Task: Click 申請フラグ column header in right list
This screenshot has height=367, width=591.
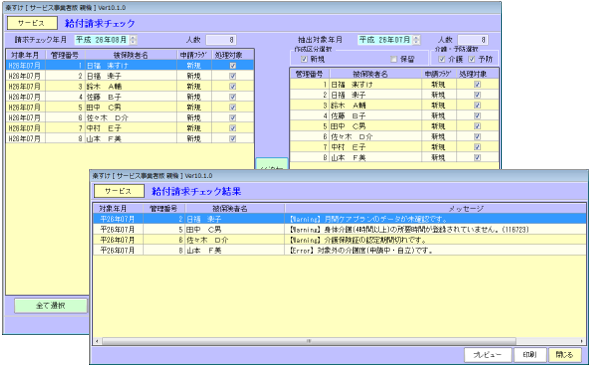Action: pos(439,74)
